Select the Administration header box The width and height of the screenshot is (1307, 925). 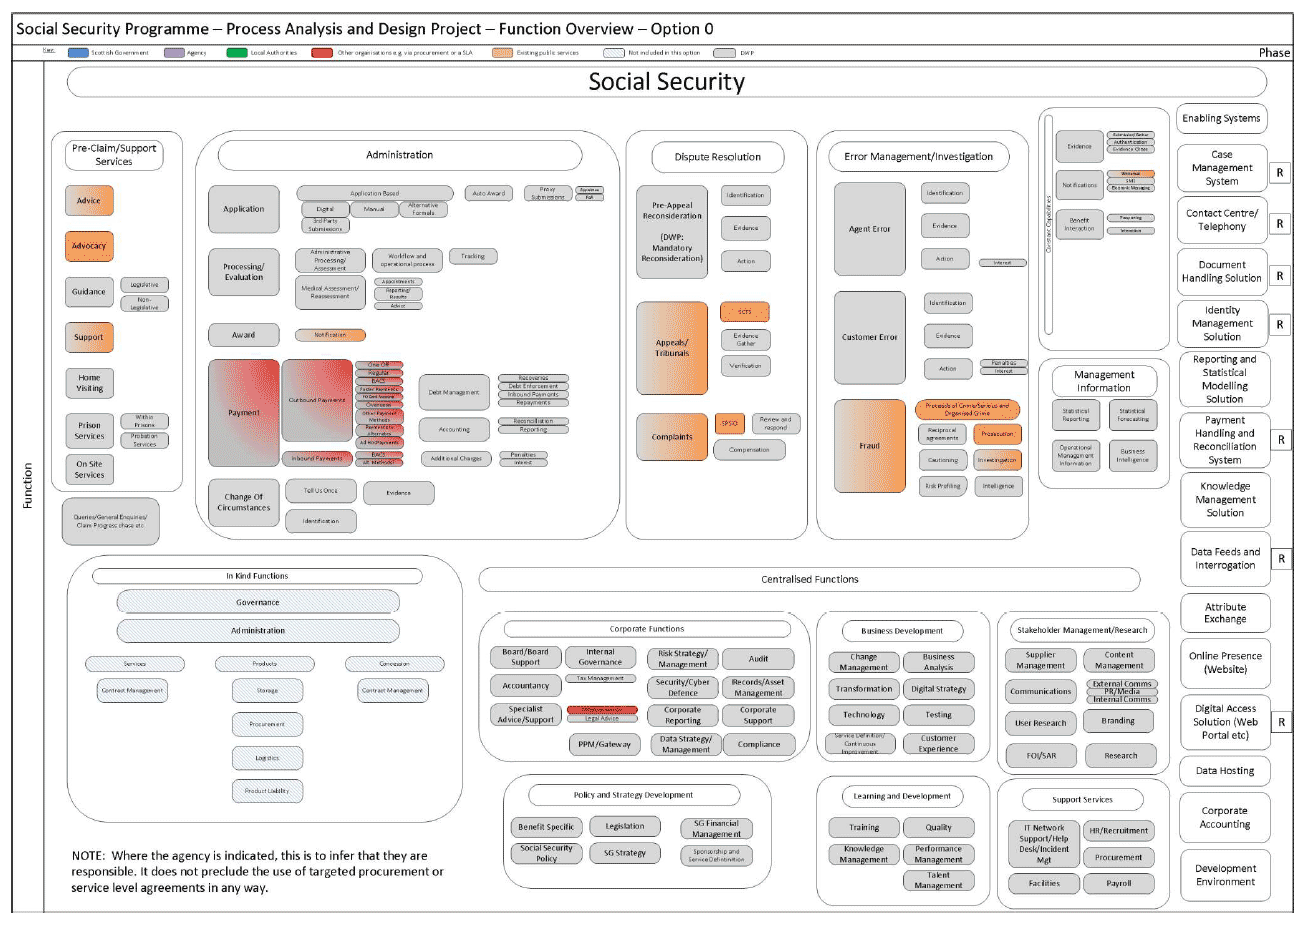tap(400, 155)
